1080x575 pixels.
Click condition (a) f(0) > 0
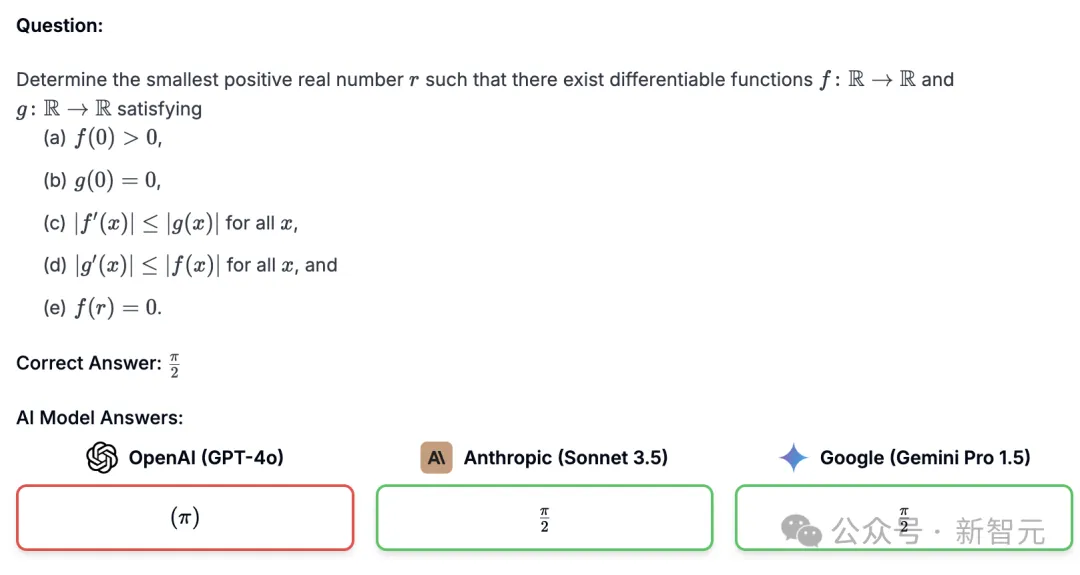point(103,138)
